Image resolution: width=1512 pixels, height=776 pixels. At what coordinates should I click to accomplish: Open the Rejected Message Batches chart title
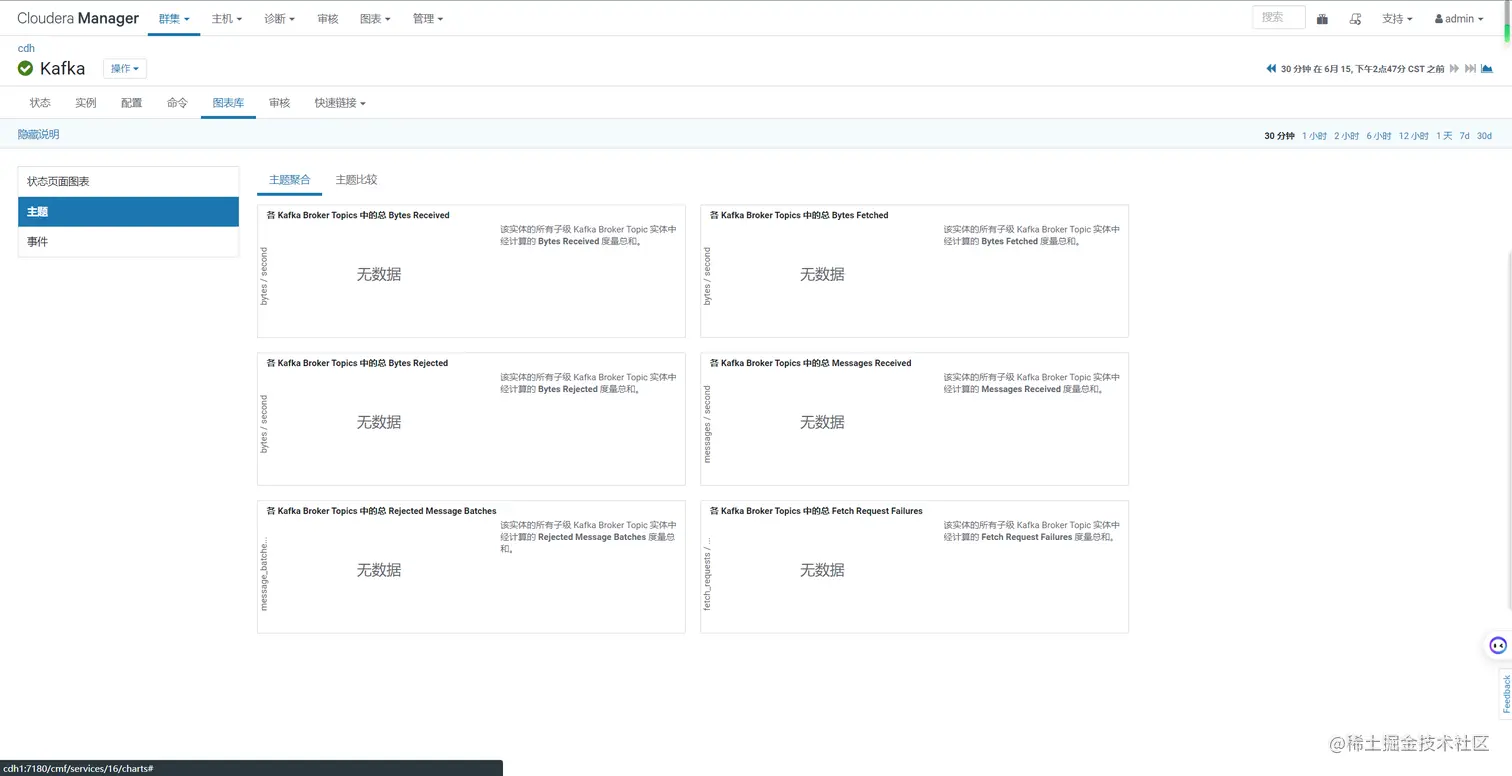click(381, 511)
